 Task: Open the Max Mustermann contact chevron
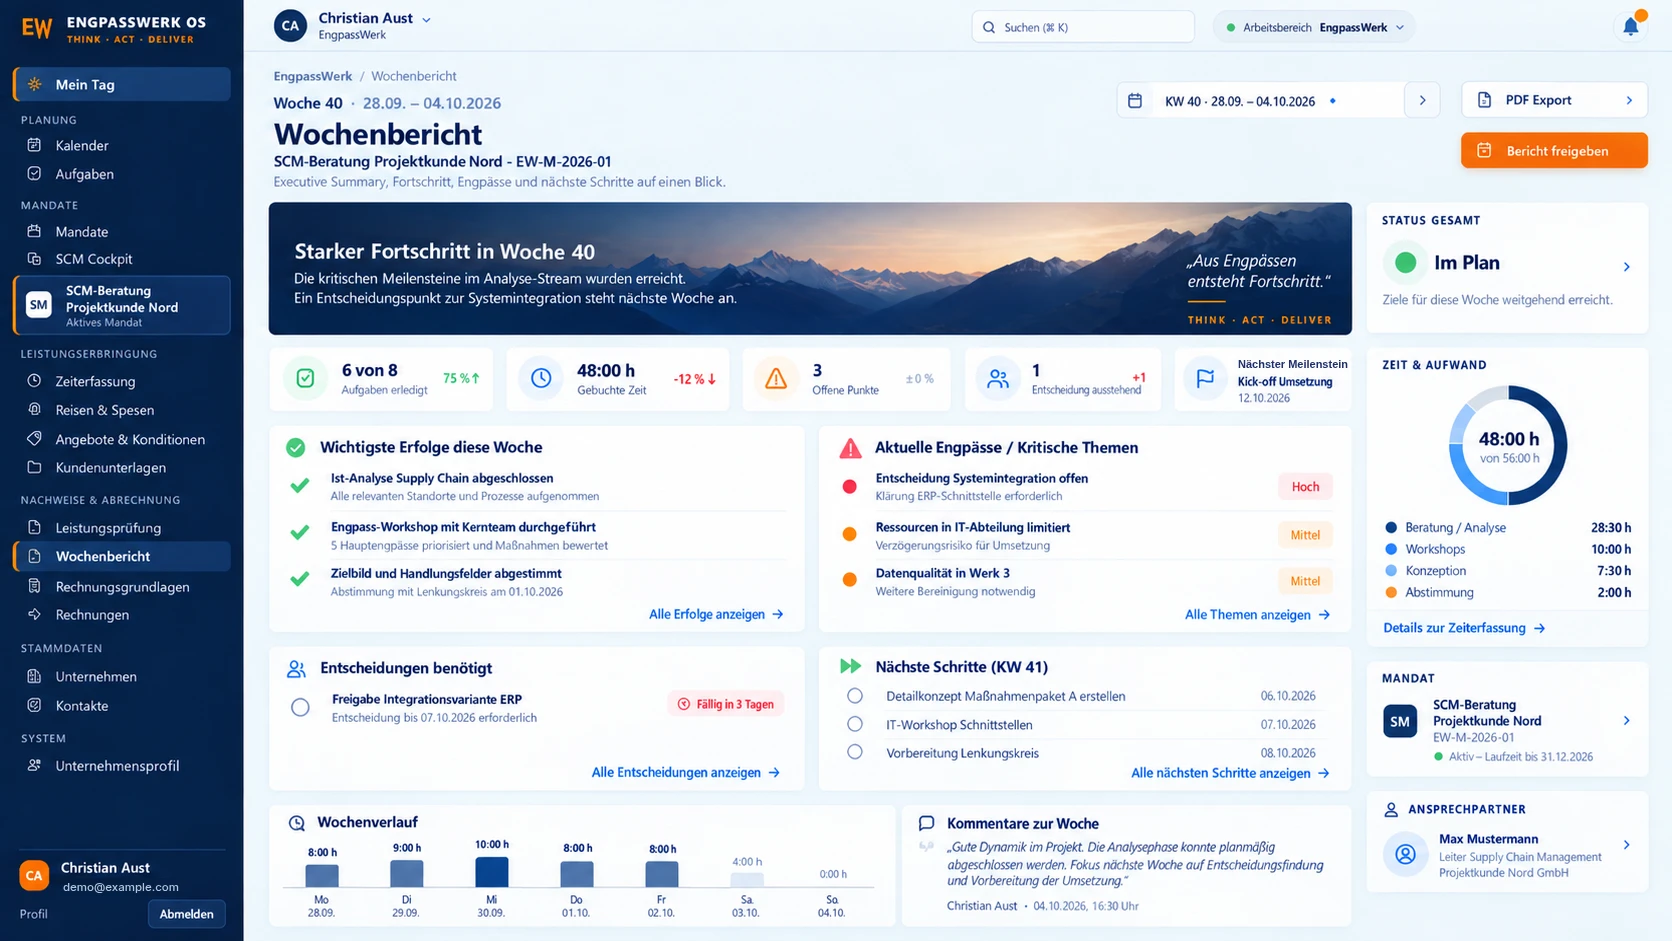coord(1627,845)
